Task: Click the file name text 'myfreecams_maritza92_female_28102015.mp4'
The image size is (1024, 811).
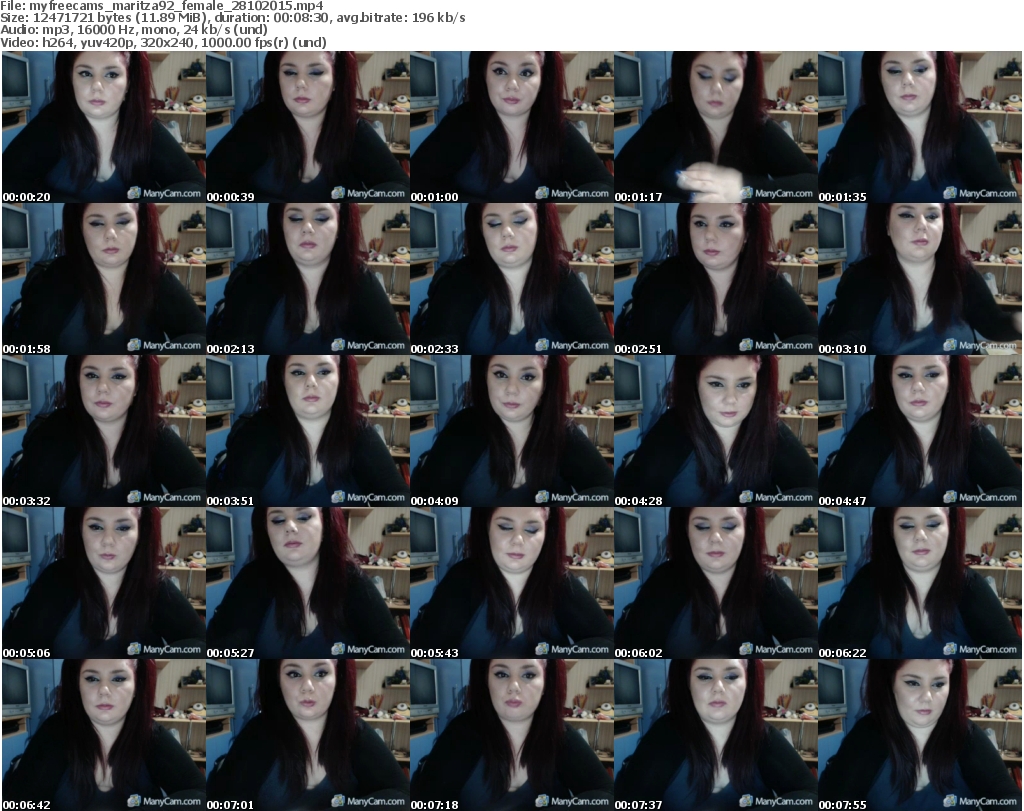Action: [176, 6]
